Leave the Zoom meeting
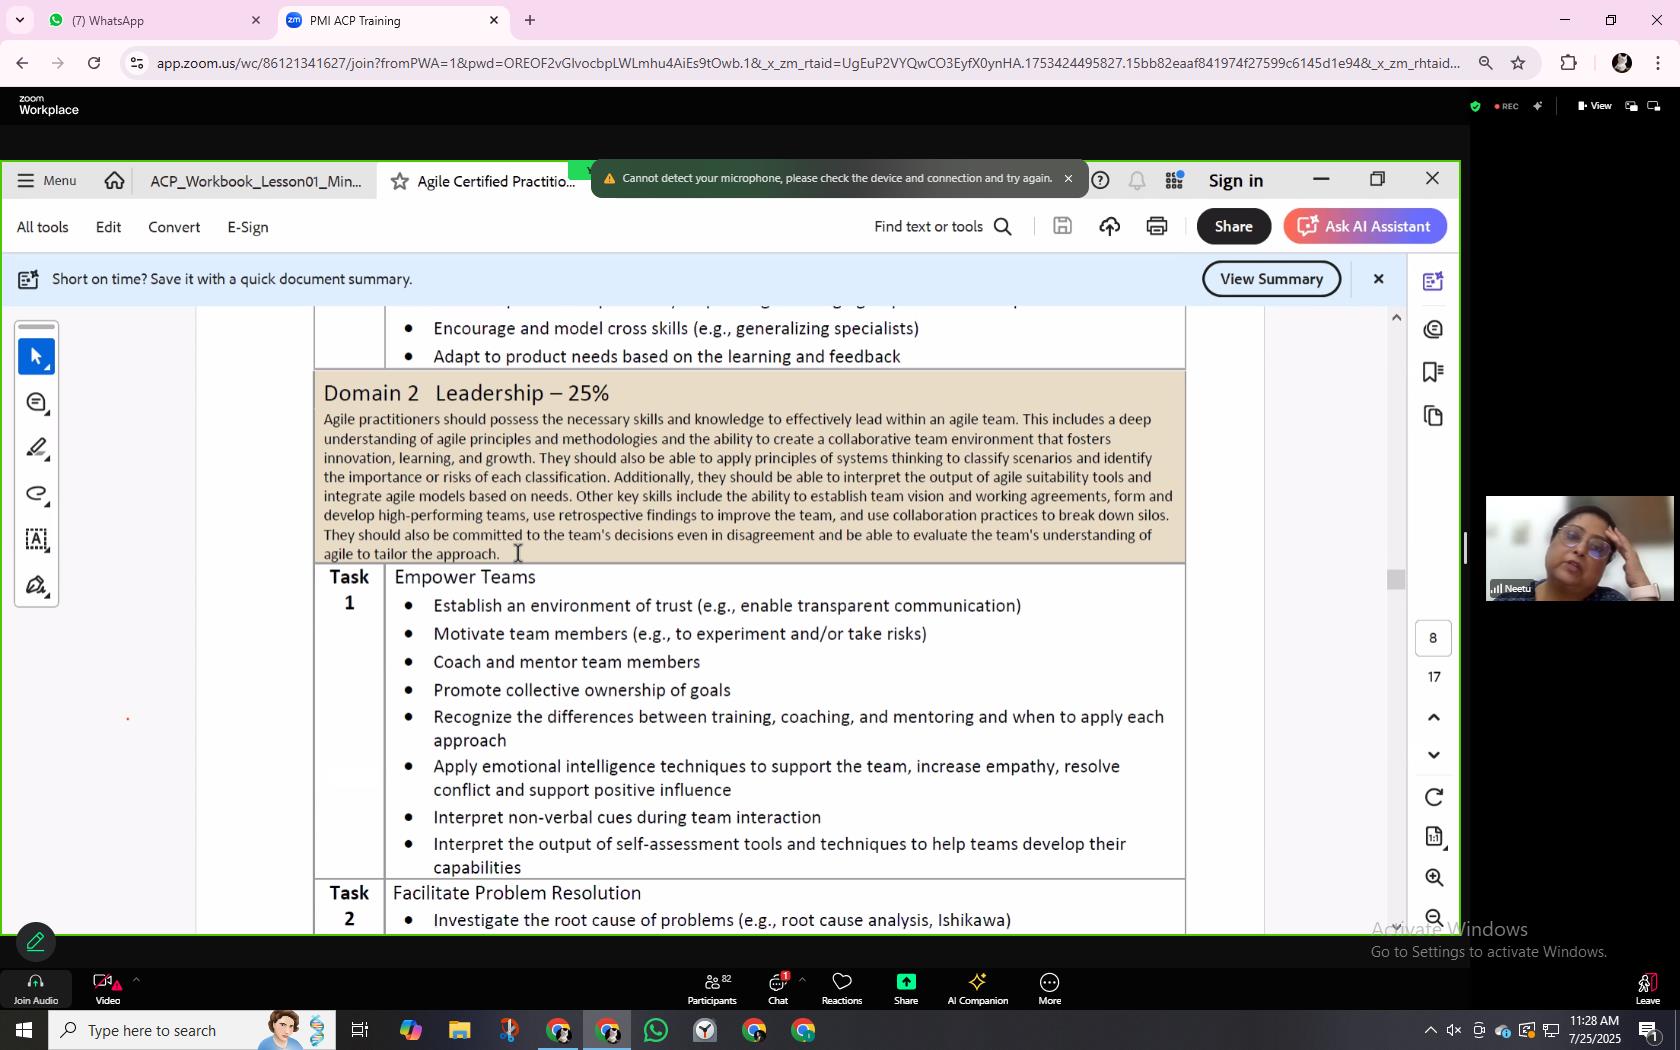 click(x=1647, y=988)
